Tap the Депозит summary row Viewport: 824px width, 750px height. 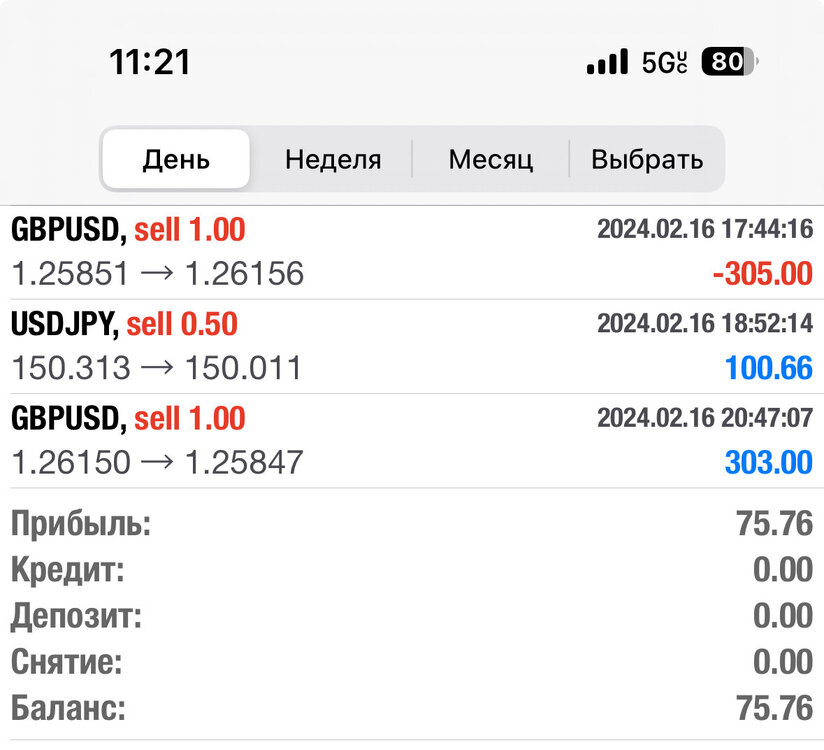[412, 615]
